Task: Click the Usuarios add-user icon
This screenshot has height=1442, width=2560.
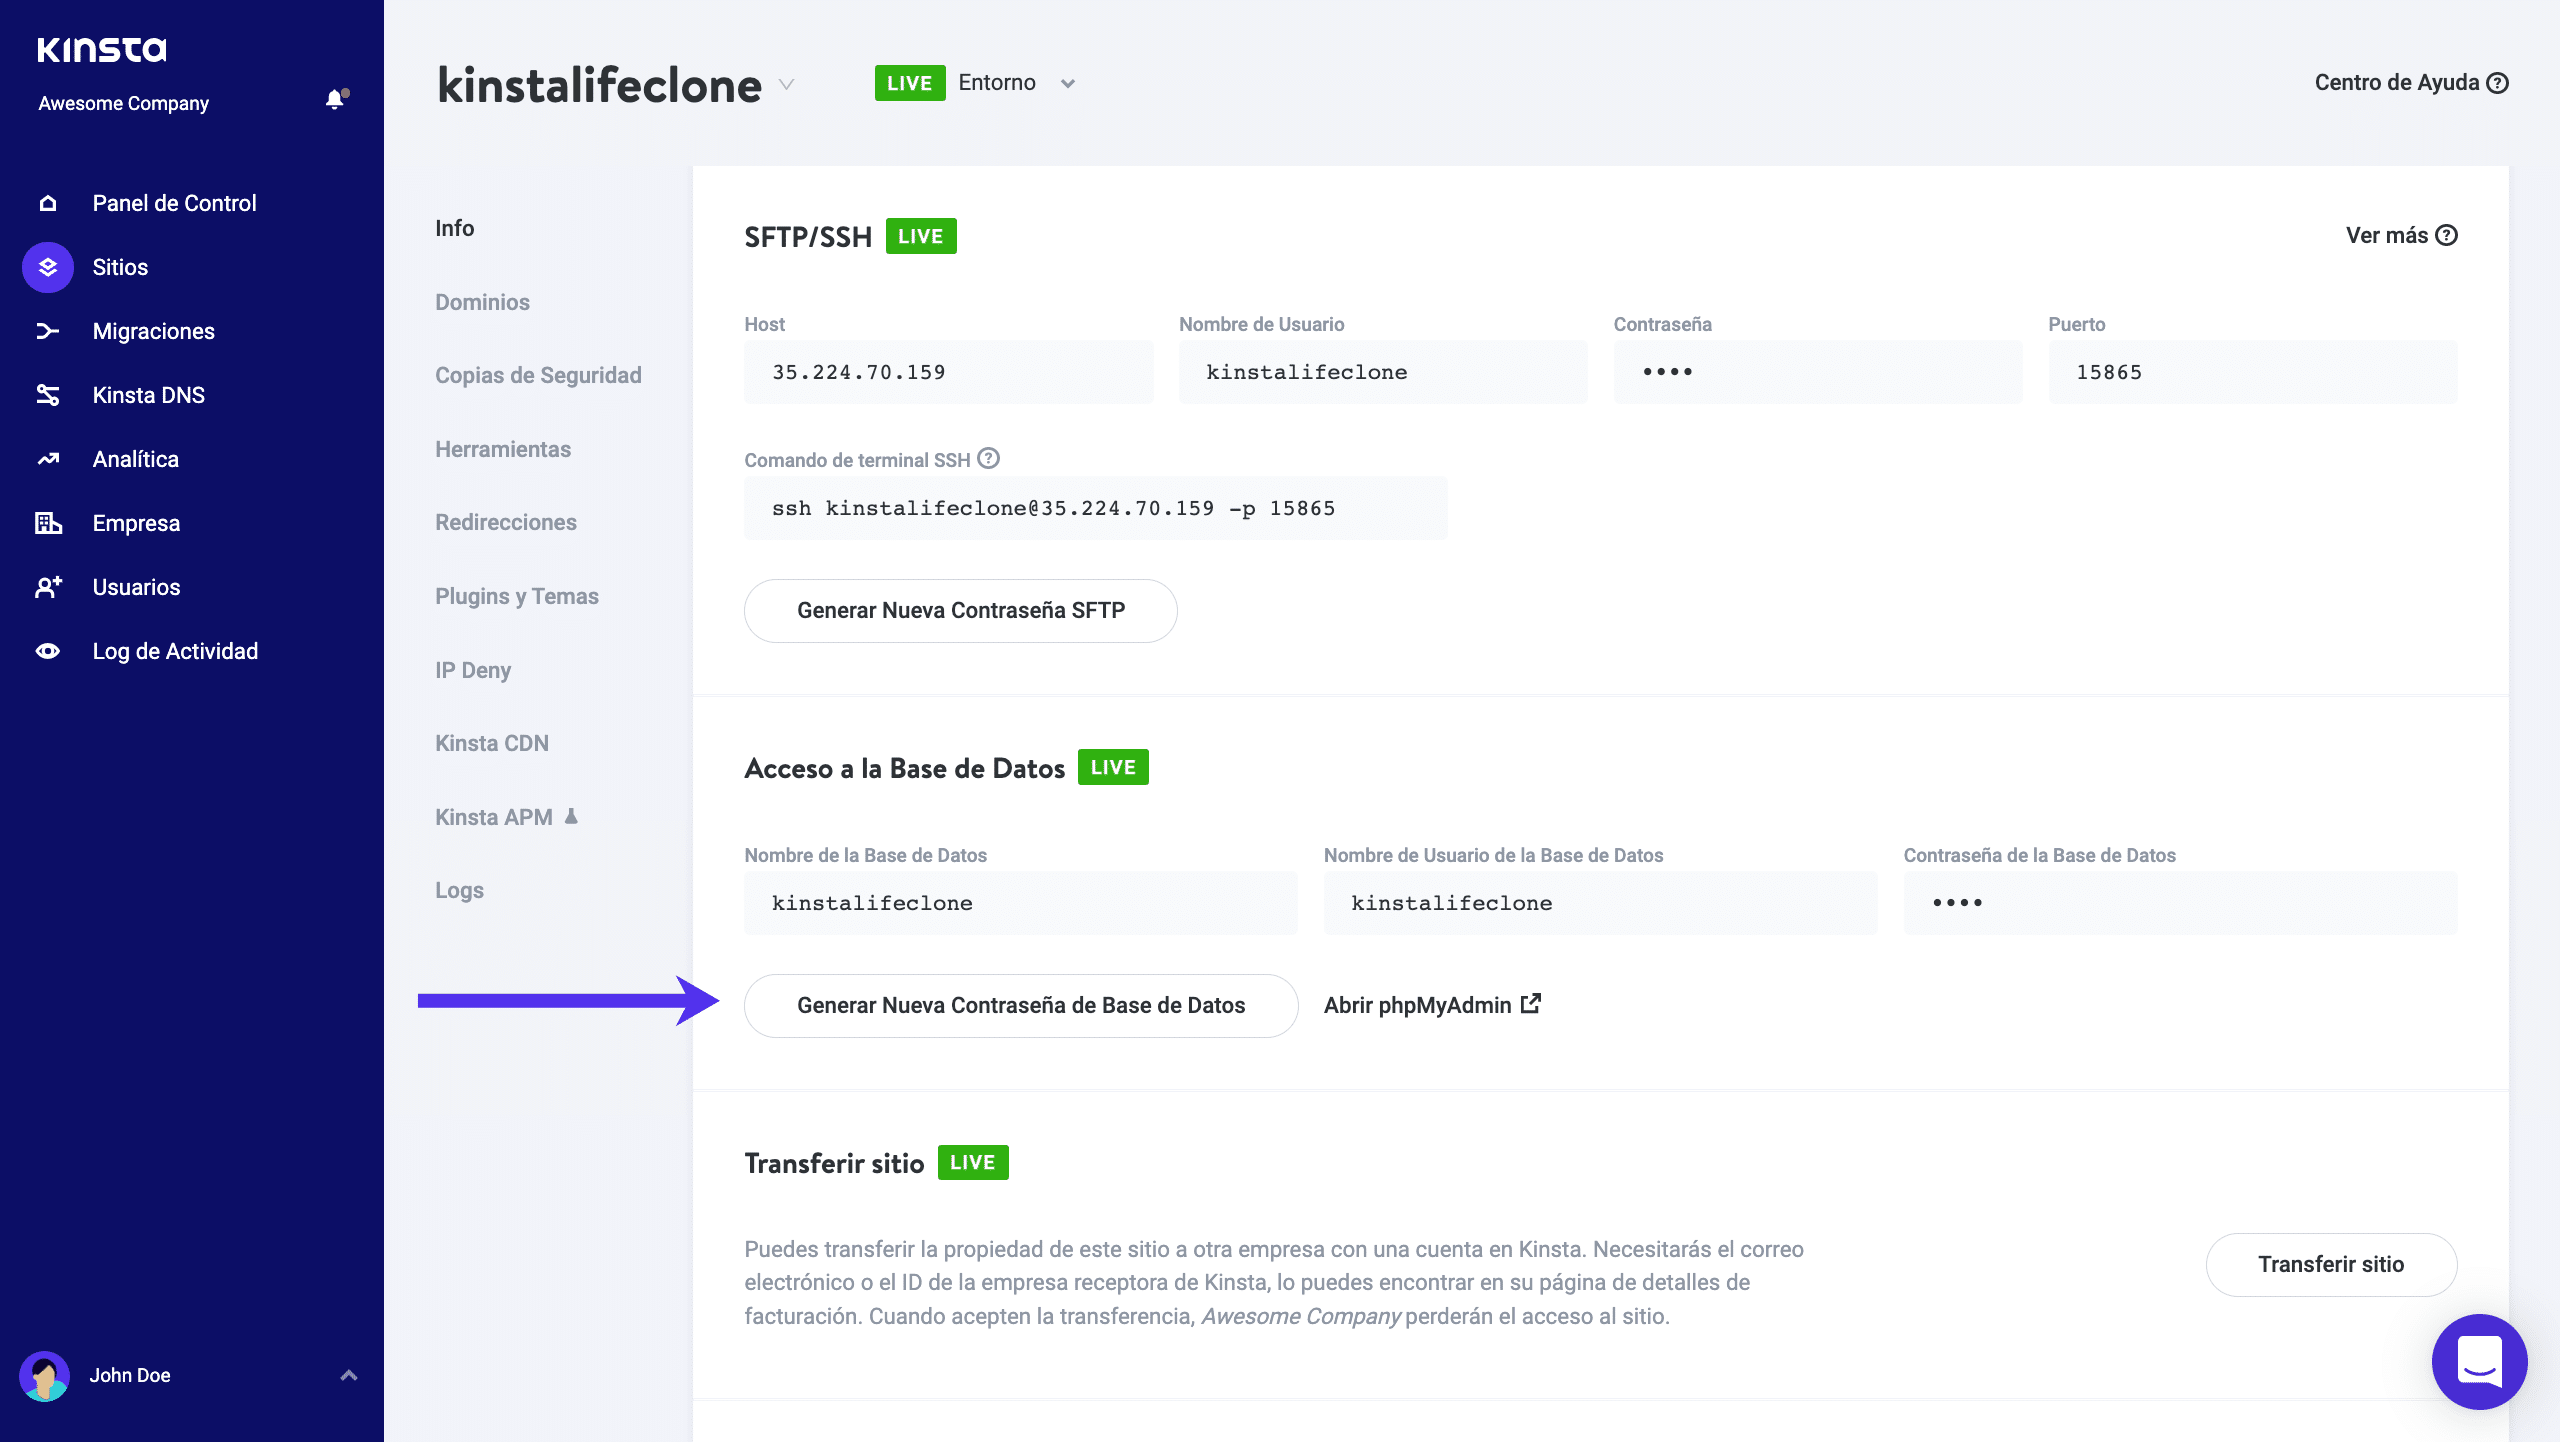Action: click(x=48, y=587)
